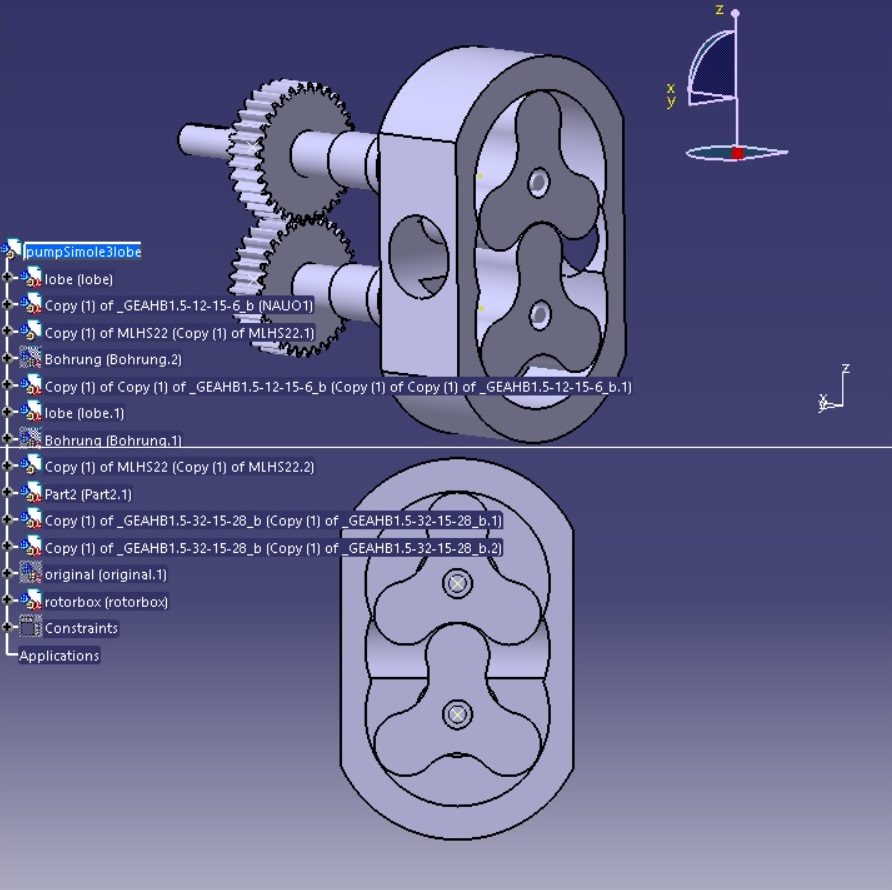The height and width of the screenshot is (890, 892).
Task: Click the part icon of the NAUO1 gear copy
Action: 31,304
